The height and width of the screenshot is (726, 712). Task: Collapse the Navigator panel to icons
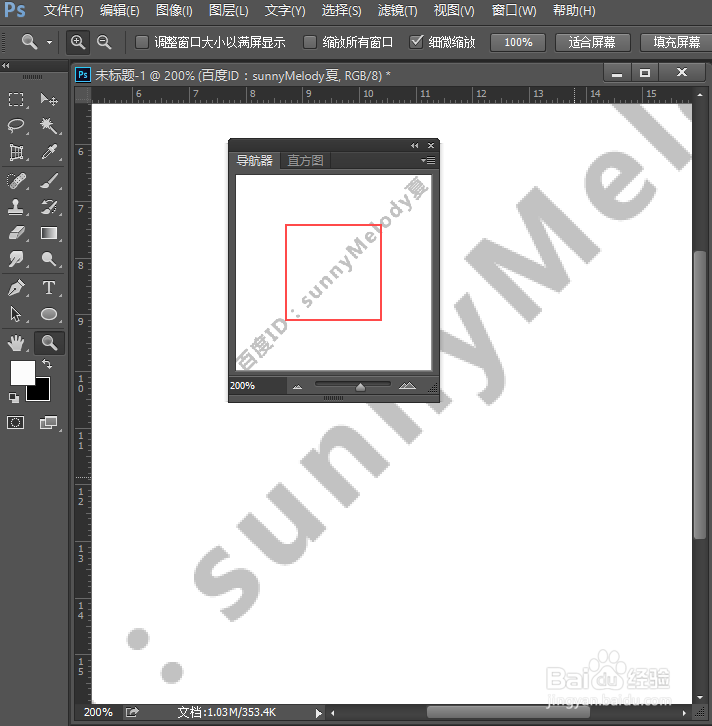[x=414, y=145]
